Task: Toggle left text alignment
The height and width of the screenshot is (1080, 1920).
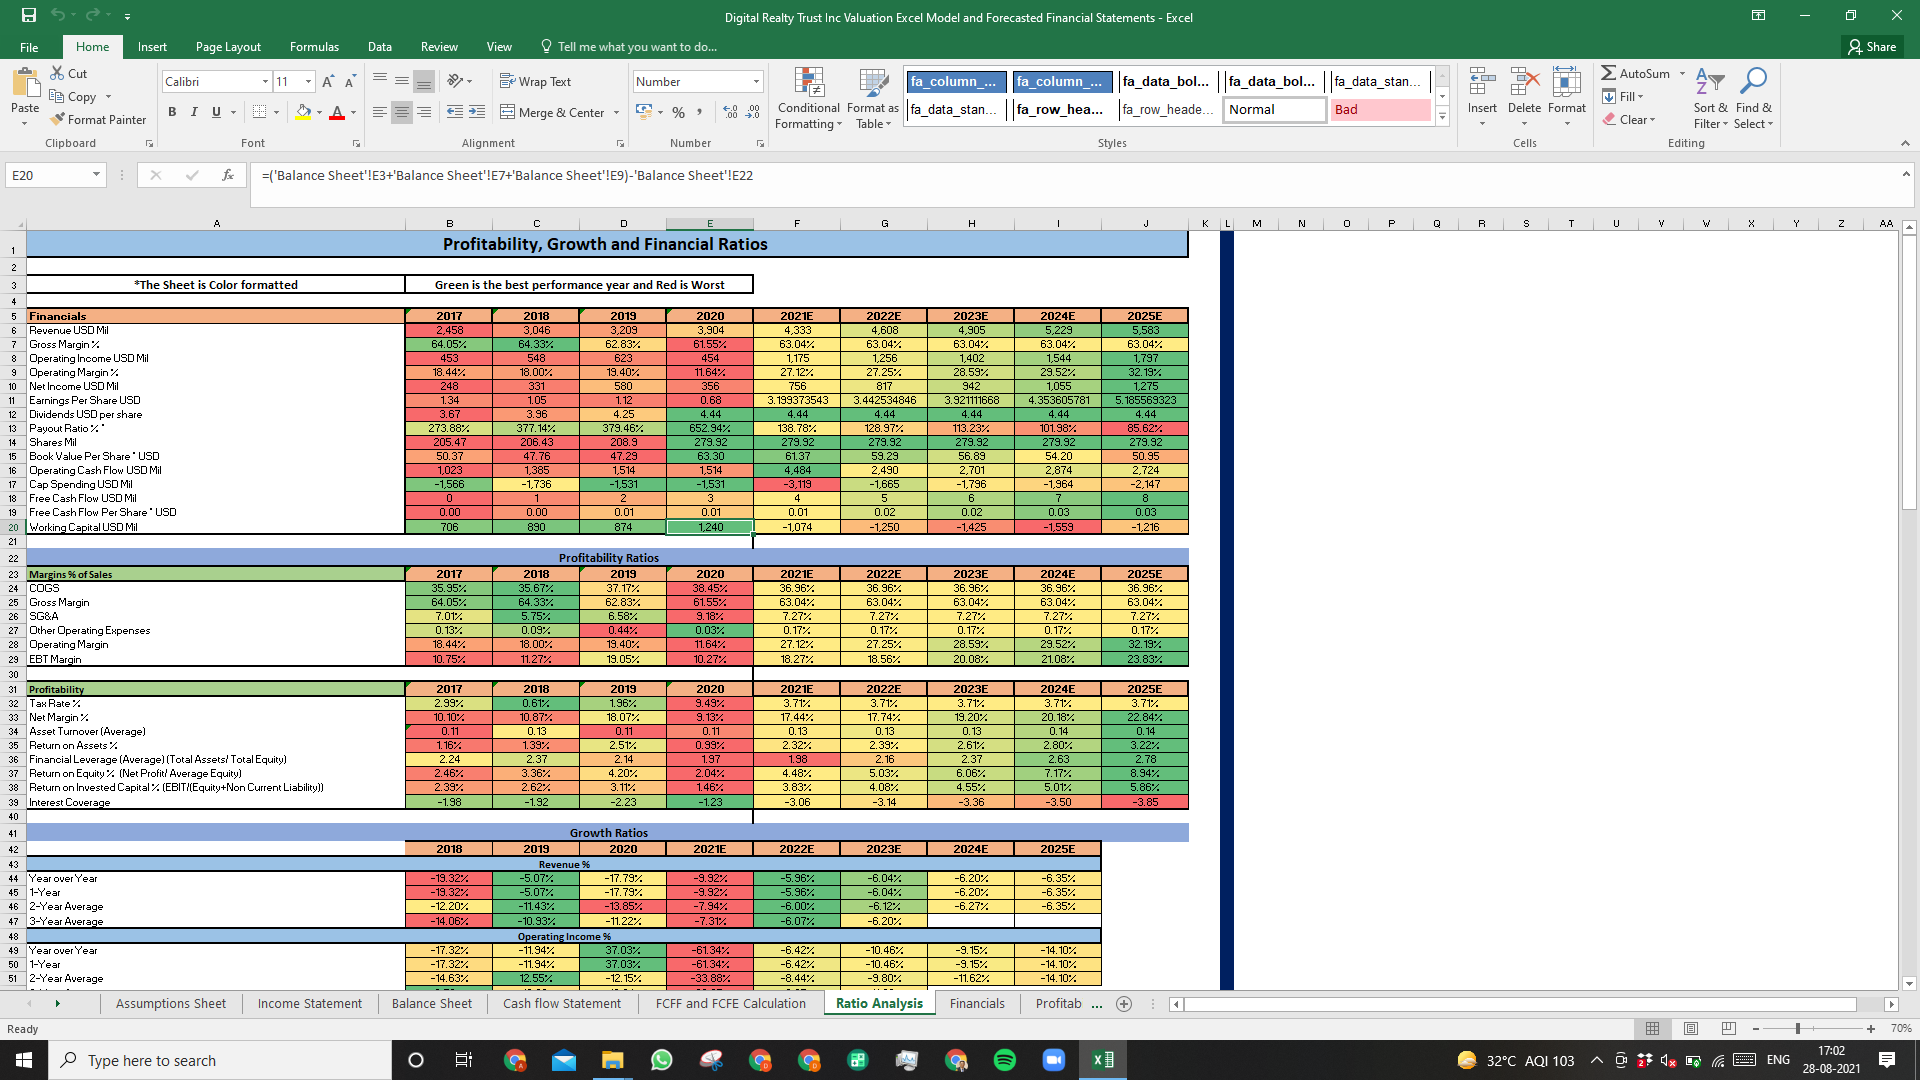Action: (x=379, y=112)
